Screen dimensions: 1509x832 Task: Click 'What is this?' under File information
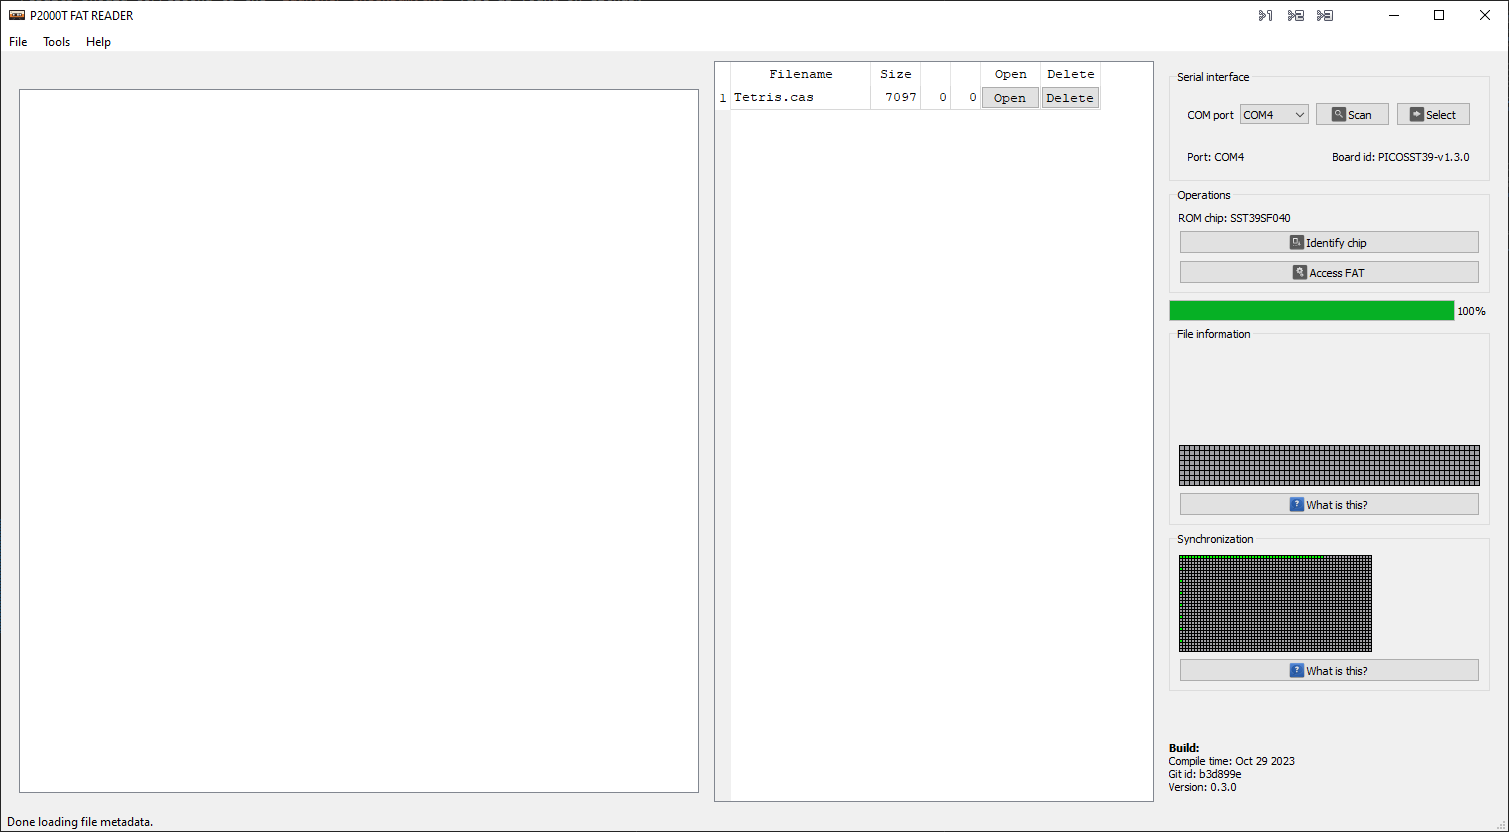pos(1328,505)
